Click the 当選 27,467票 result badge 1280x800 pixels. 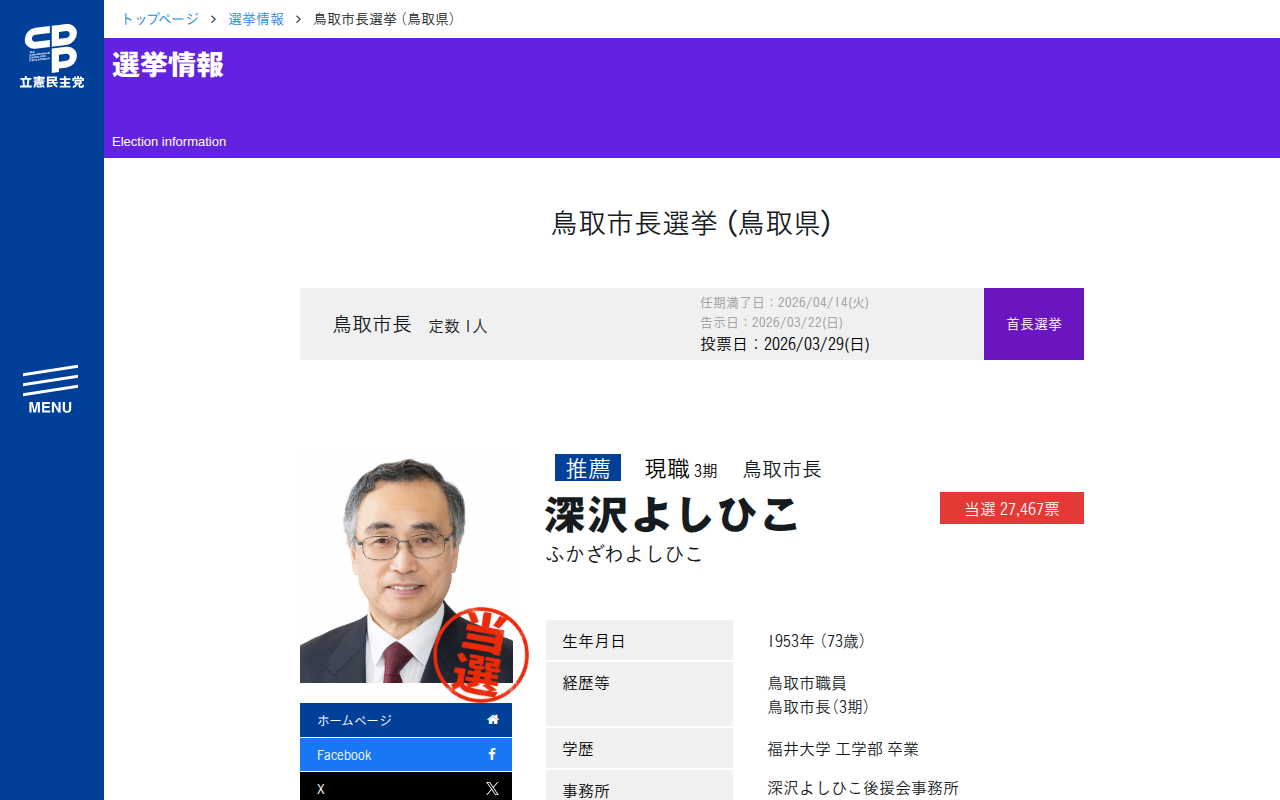tap(1012, 508)
